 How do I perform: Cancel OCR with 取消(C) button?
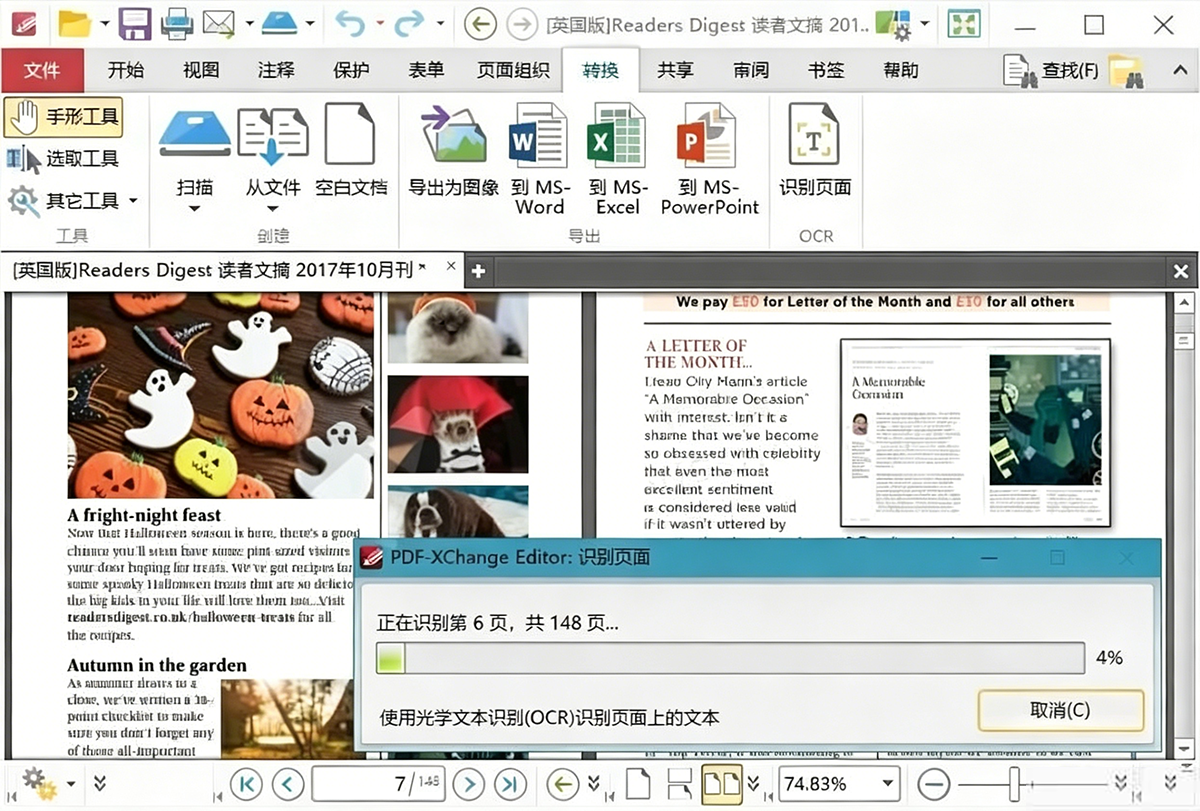click(x=1060, y=710)
